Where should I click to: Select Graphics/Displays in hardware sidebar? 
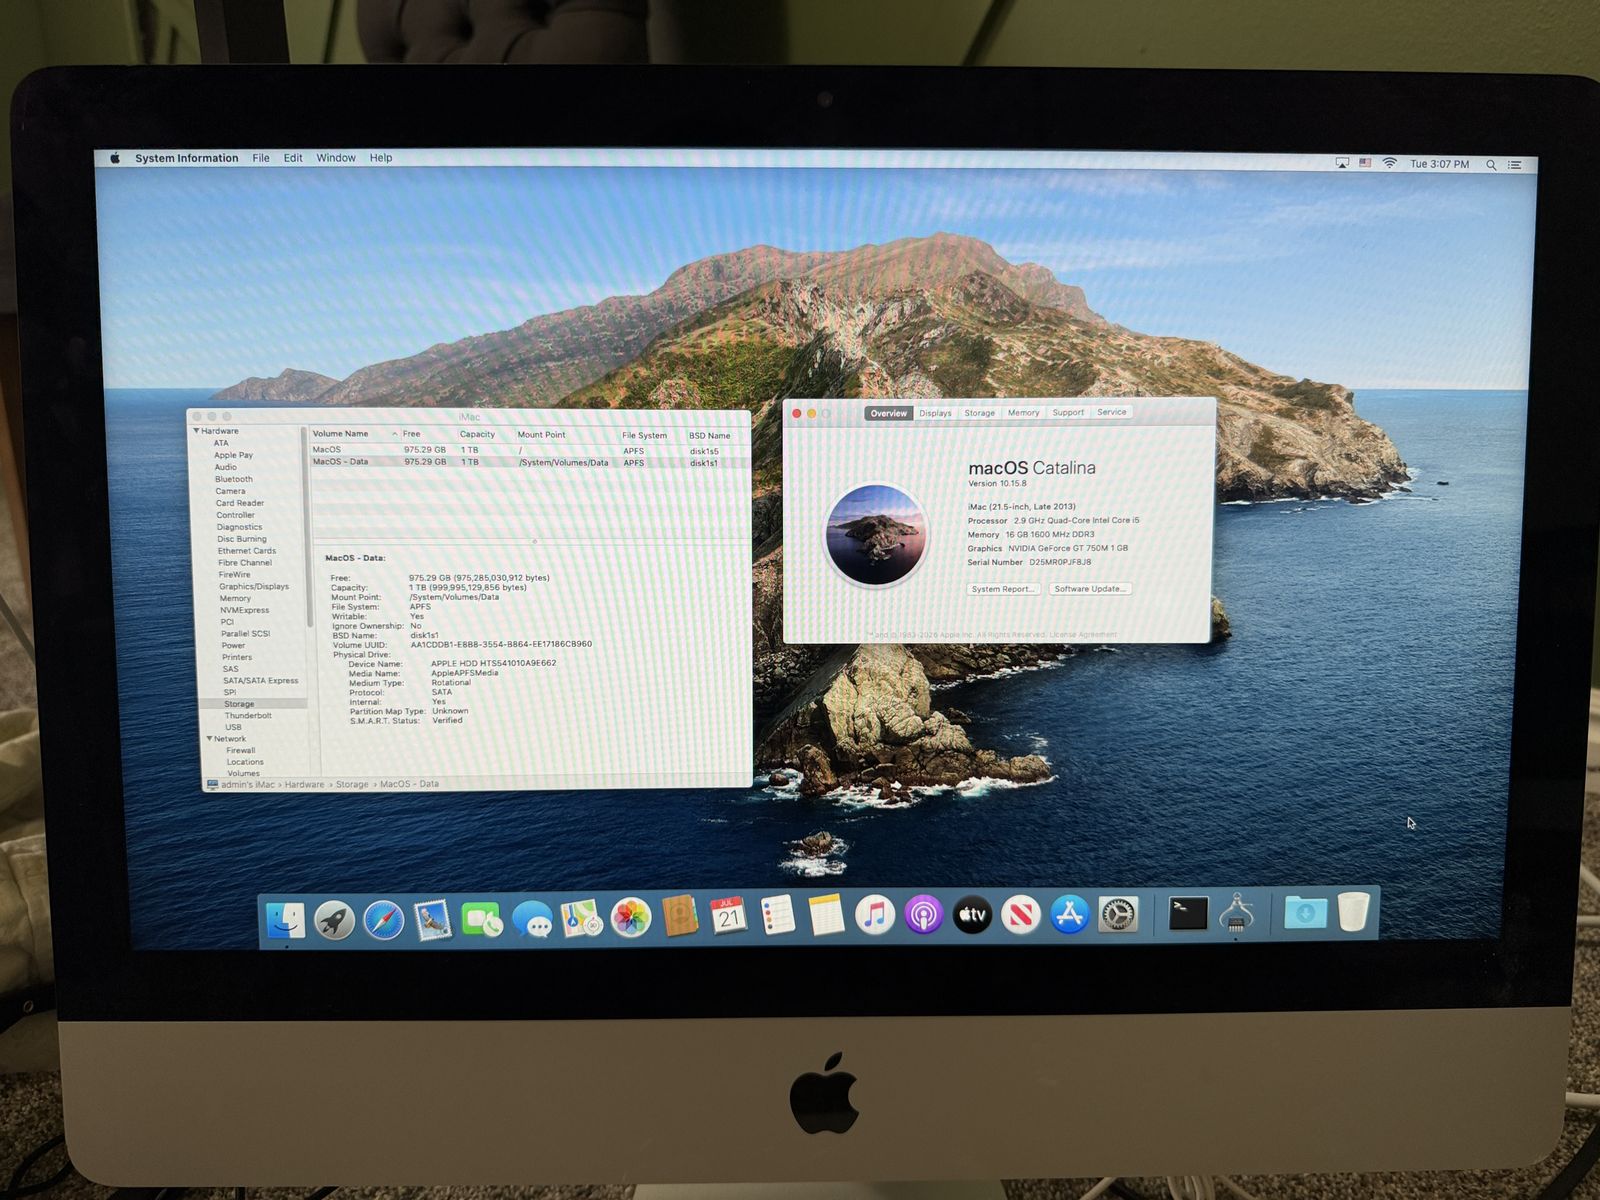254,586
